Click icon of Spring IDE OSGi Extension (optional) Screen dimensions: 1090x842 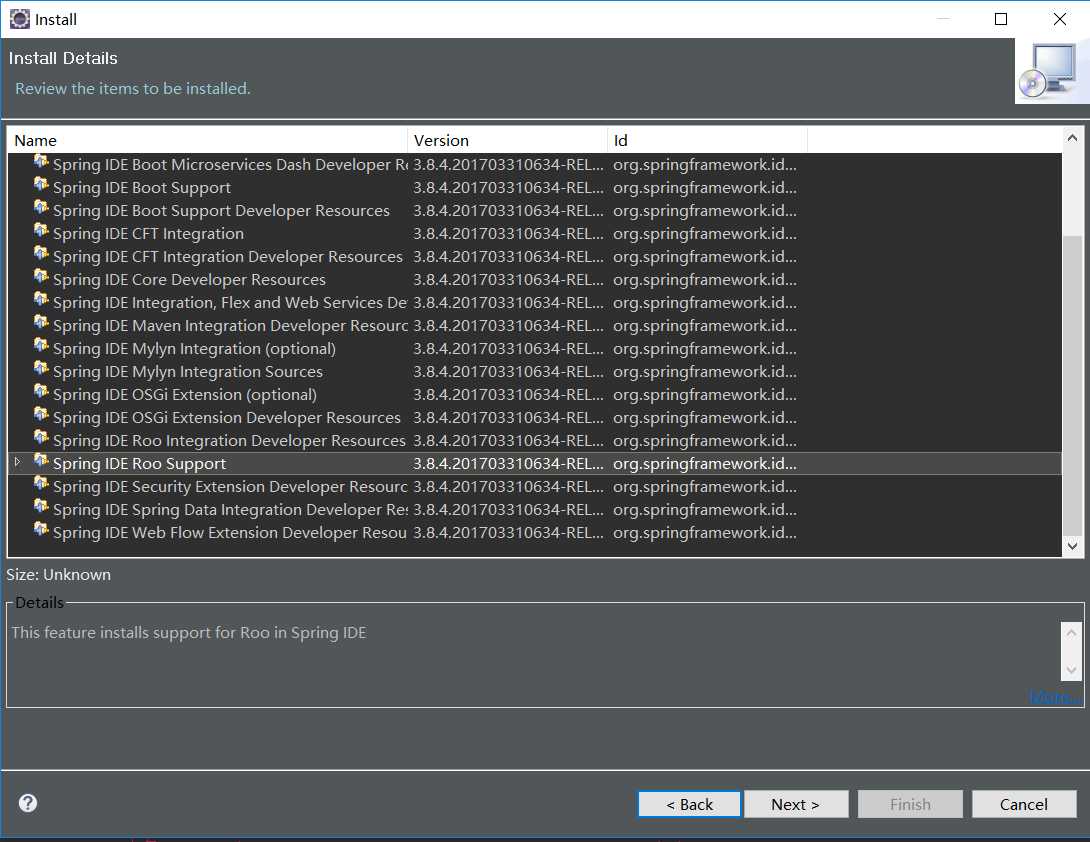pyautogui.click(x=41, y=392)
